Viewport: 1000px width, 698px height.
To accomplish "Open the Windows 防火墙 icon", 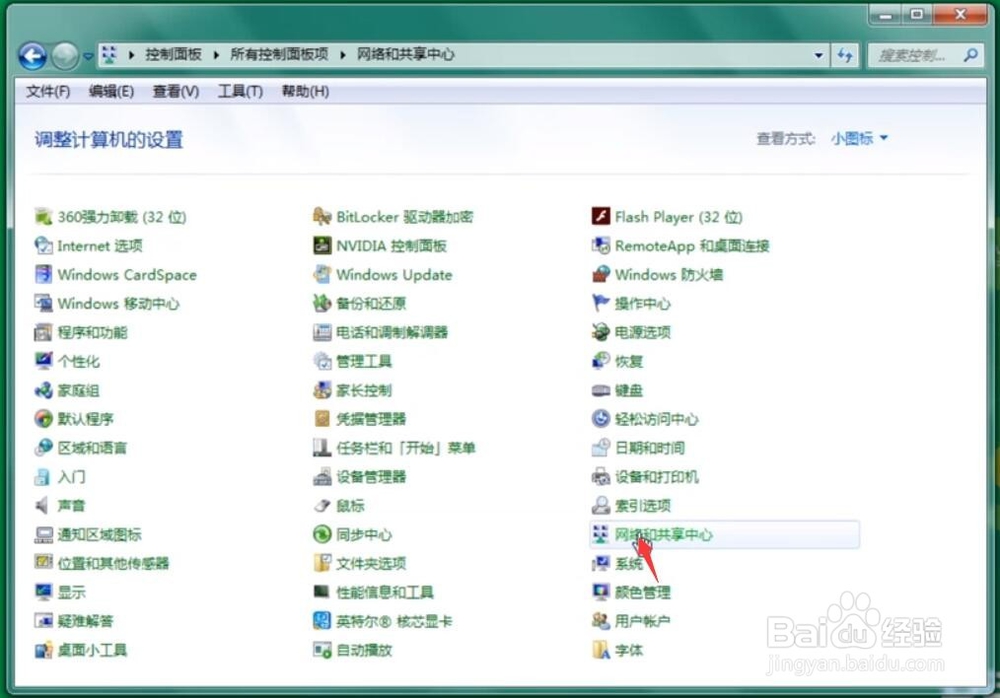I will click(x=601, y=274).
